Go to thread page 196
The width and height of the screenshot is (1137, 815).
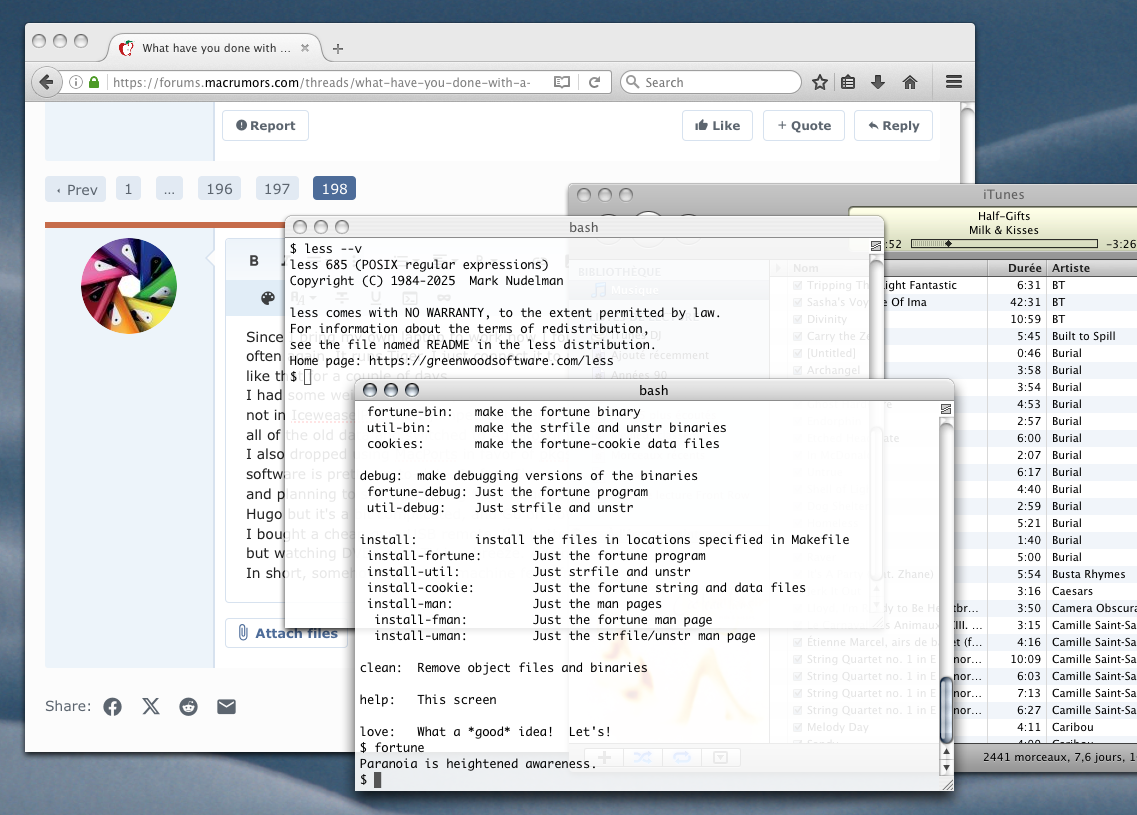(220, 189)
